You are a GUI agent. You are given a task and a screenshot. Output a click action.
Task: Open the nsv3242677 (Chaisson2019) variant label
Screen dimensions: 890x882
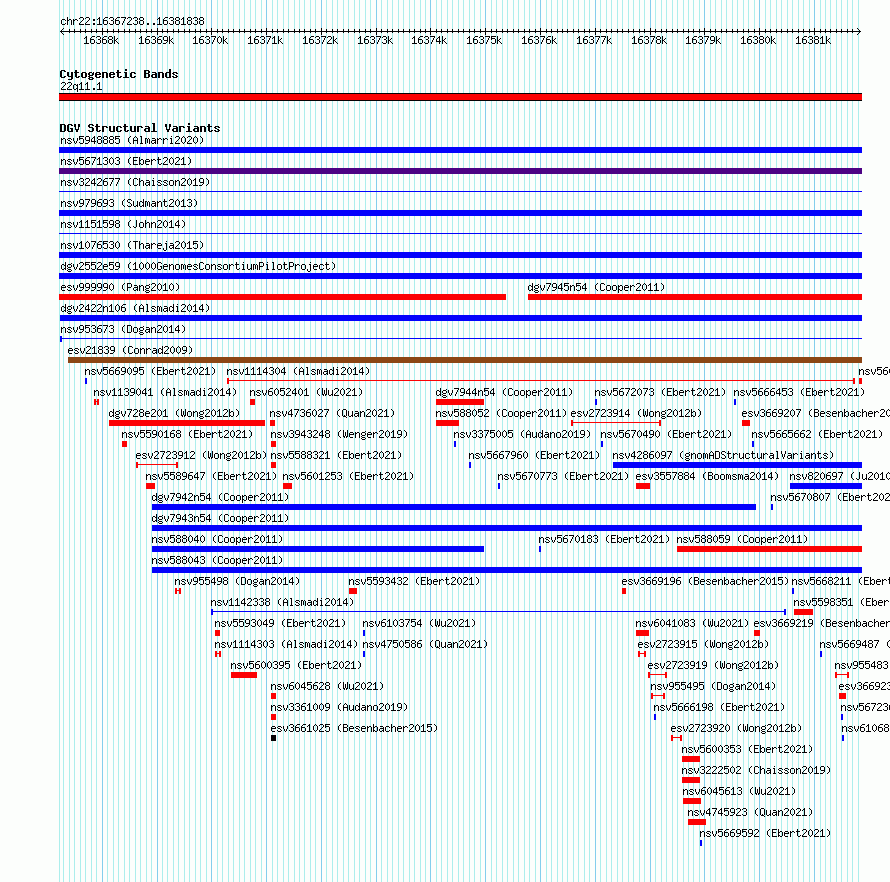click(135, 182)
